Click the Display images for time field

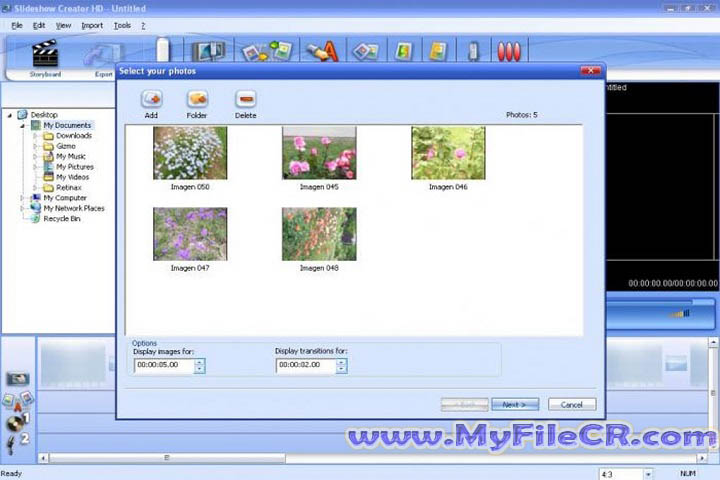[164, 365]
